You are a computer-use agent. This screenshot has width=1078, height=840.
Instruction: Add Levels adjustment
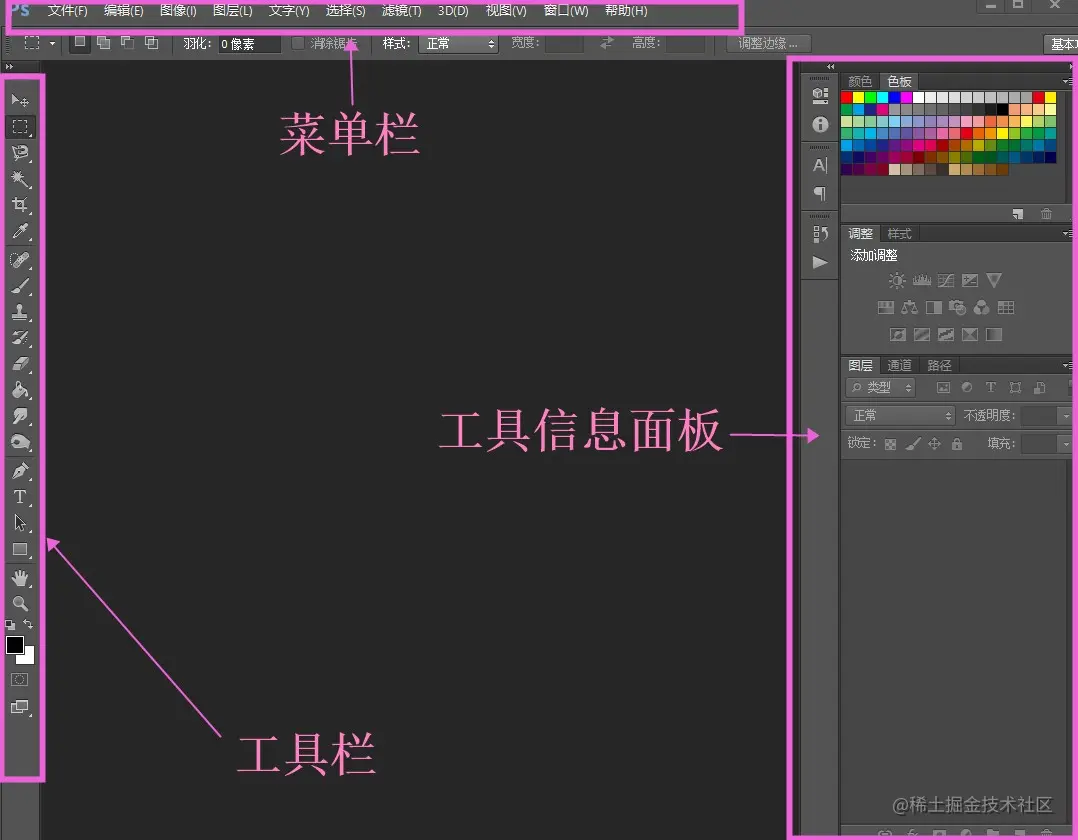pyautogui.click(x=921, y=280)
